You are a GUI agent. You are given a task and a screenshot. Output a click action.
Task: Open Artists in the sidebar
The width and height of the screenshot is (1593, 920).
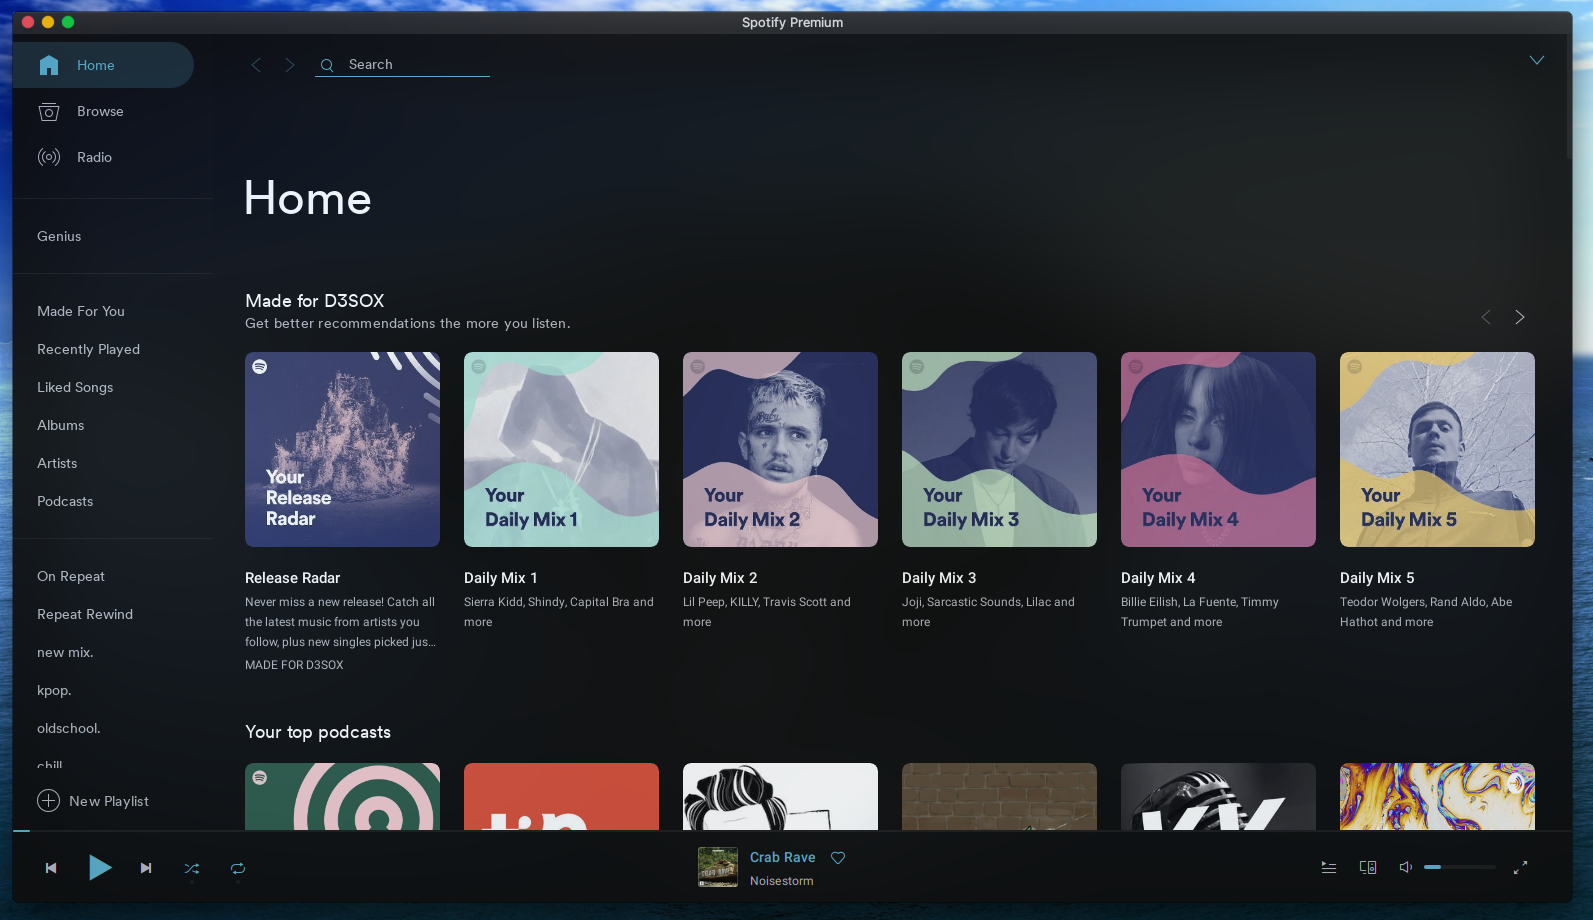57,463
